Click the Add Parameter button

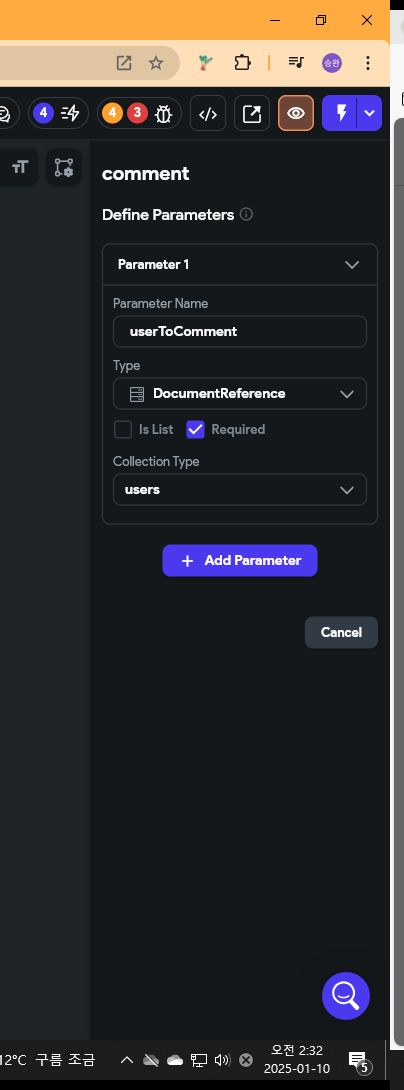[x=240, y=560]
